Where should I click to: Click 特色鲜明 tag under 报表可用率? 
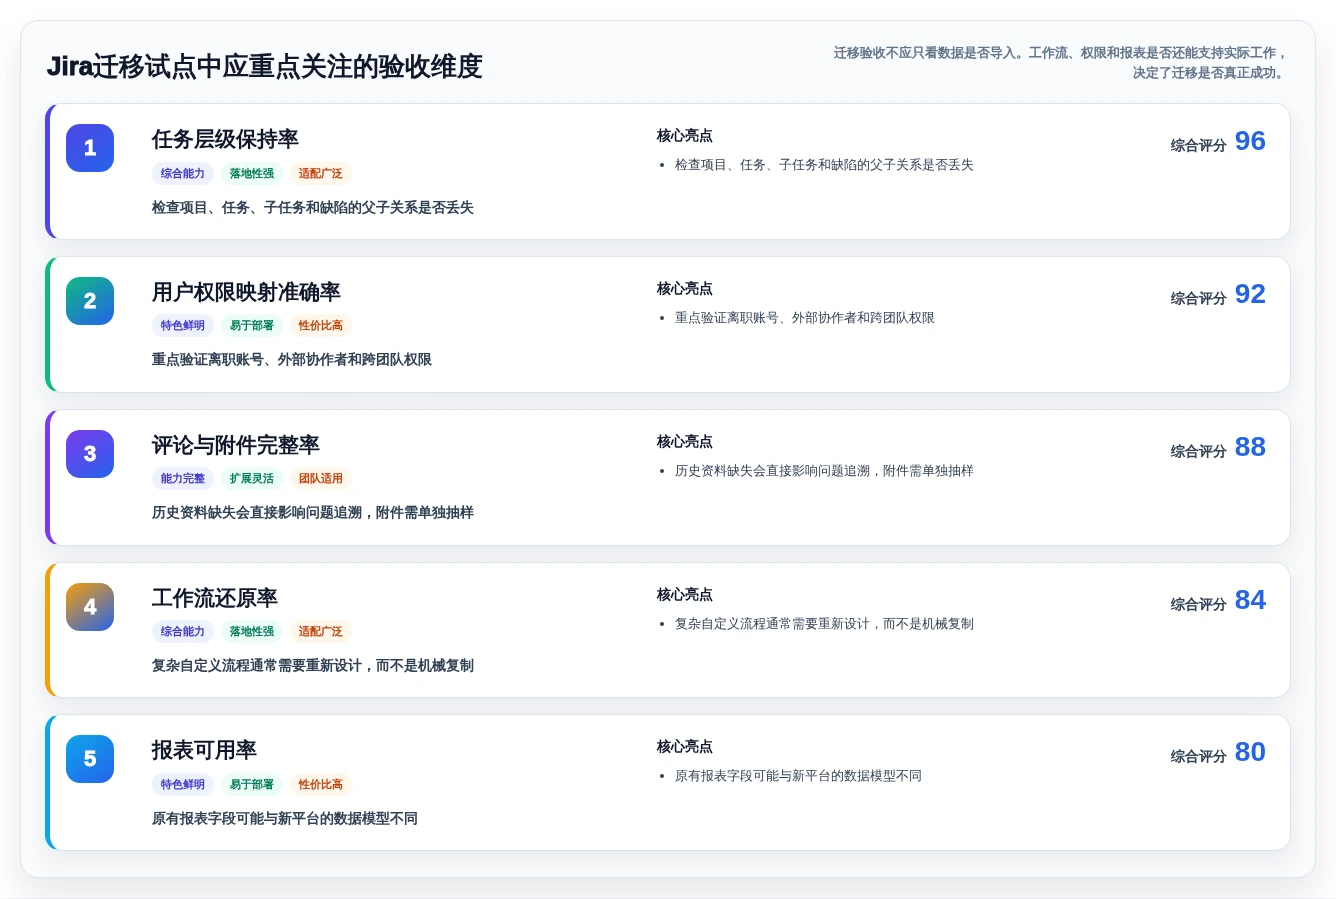pos(183,784)
